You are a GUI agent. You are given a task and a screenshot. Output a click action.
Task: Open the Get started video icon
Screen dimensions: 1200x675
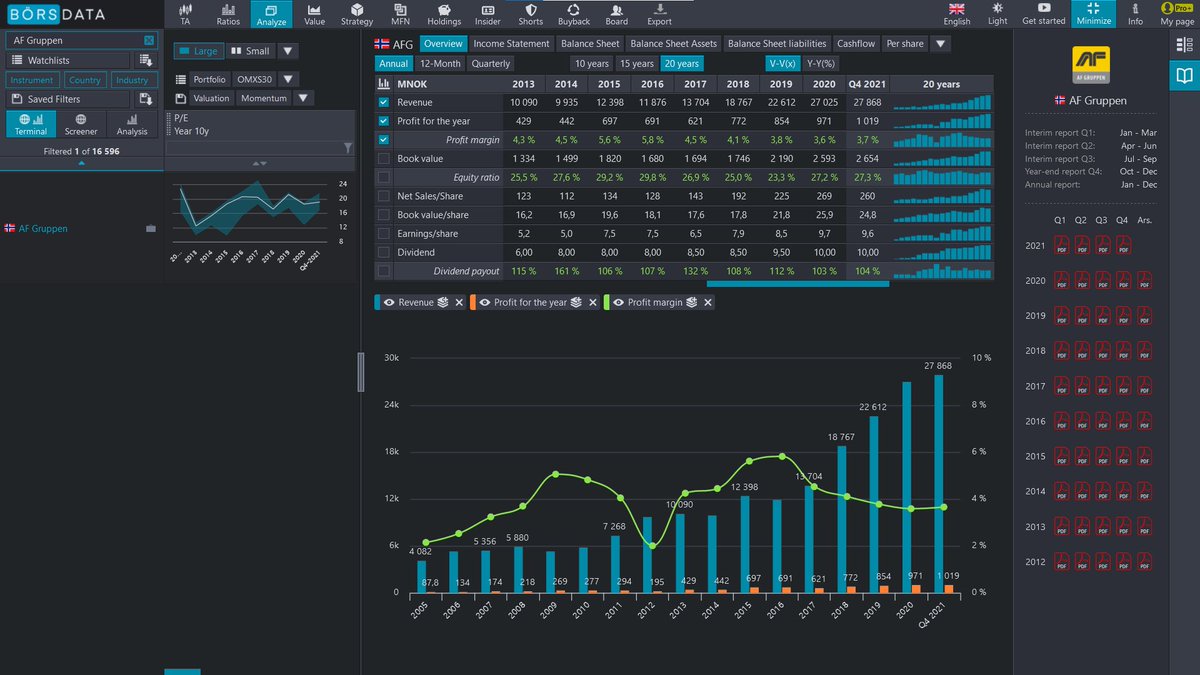[1044, 9]
